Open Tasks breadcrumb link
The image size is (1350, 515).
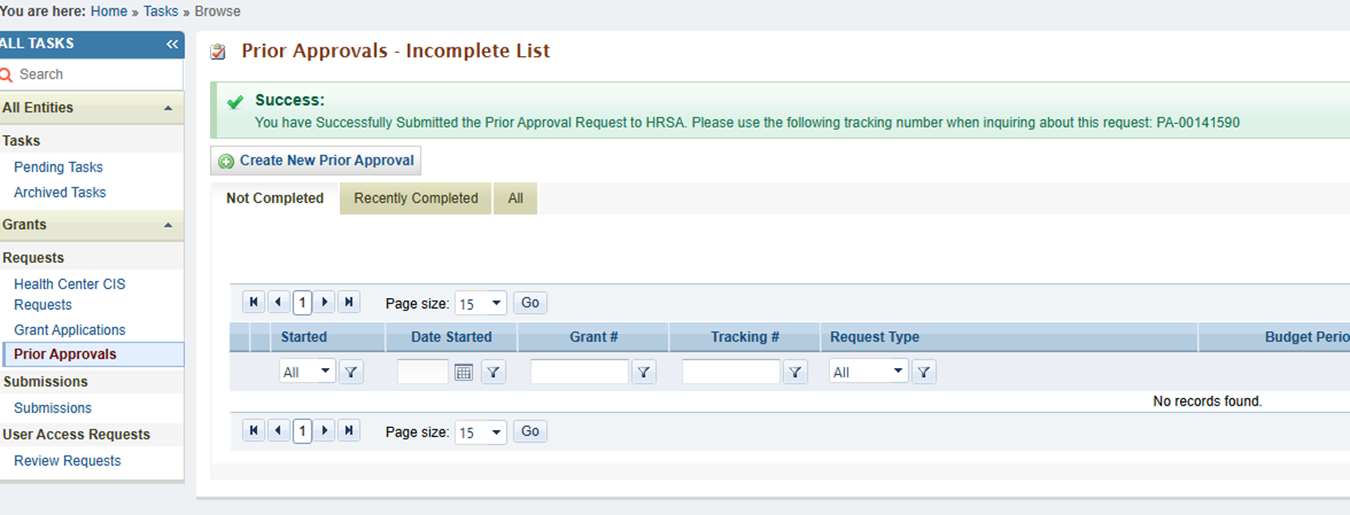click(161, 11)
